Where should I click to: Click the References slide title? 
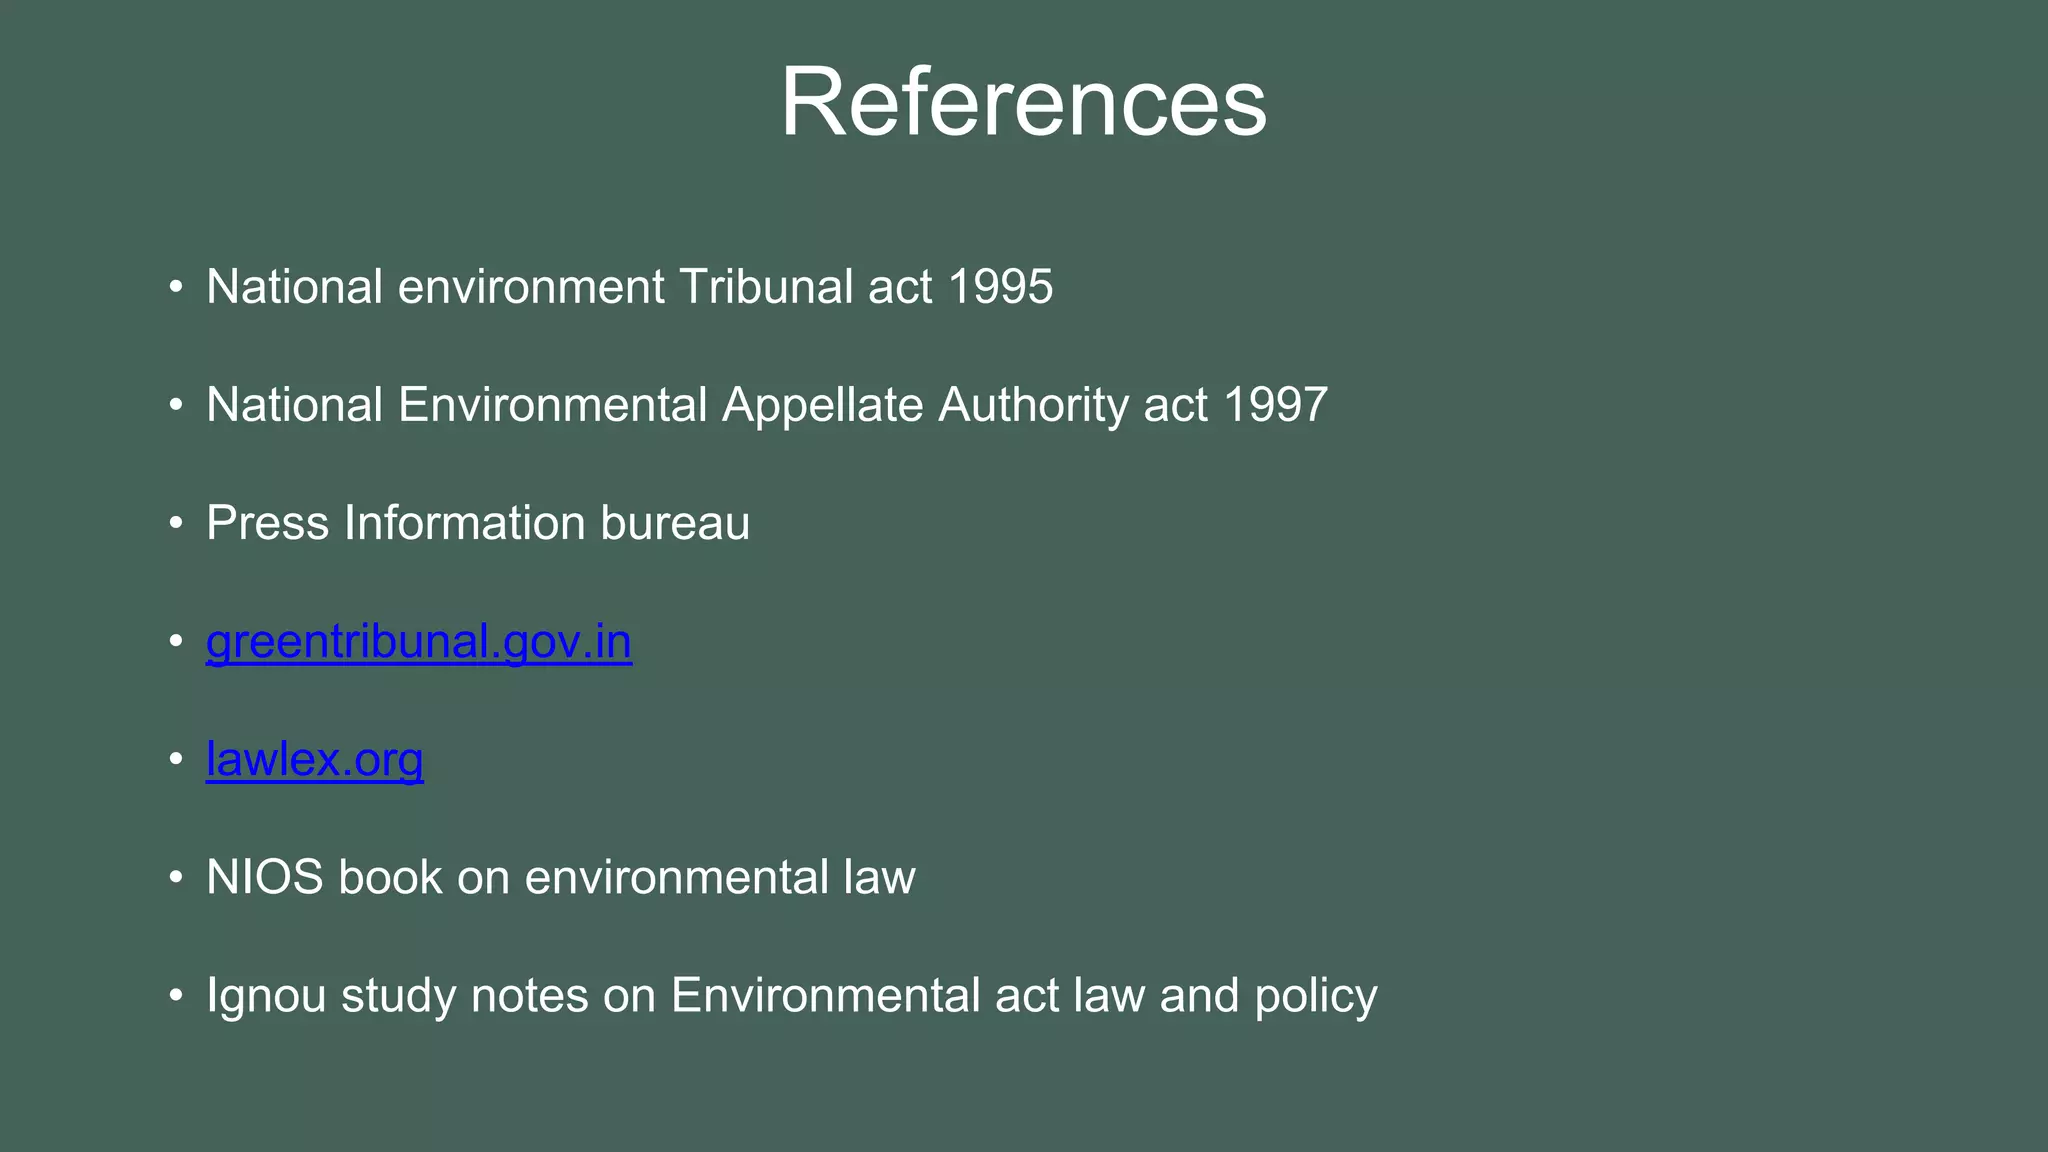(x=1023, y=102)
